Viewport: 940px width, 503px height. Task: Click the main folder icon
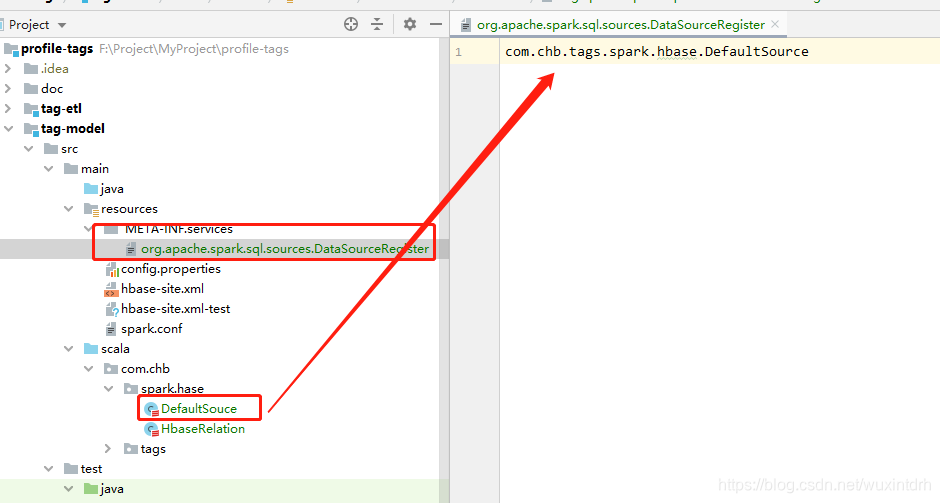click(71, 168)
